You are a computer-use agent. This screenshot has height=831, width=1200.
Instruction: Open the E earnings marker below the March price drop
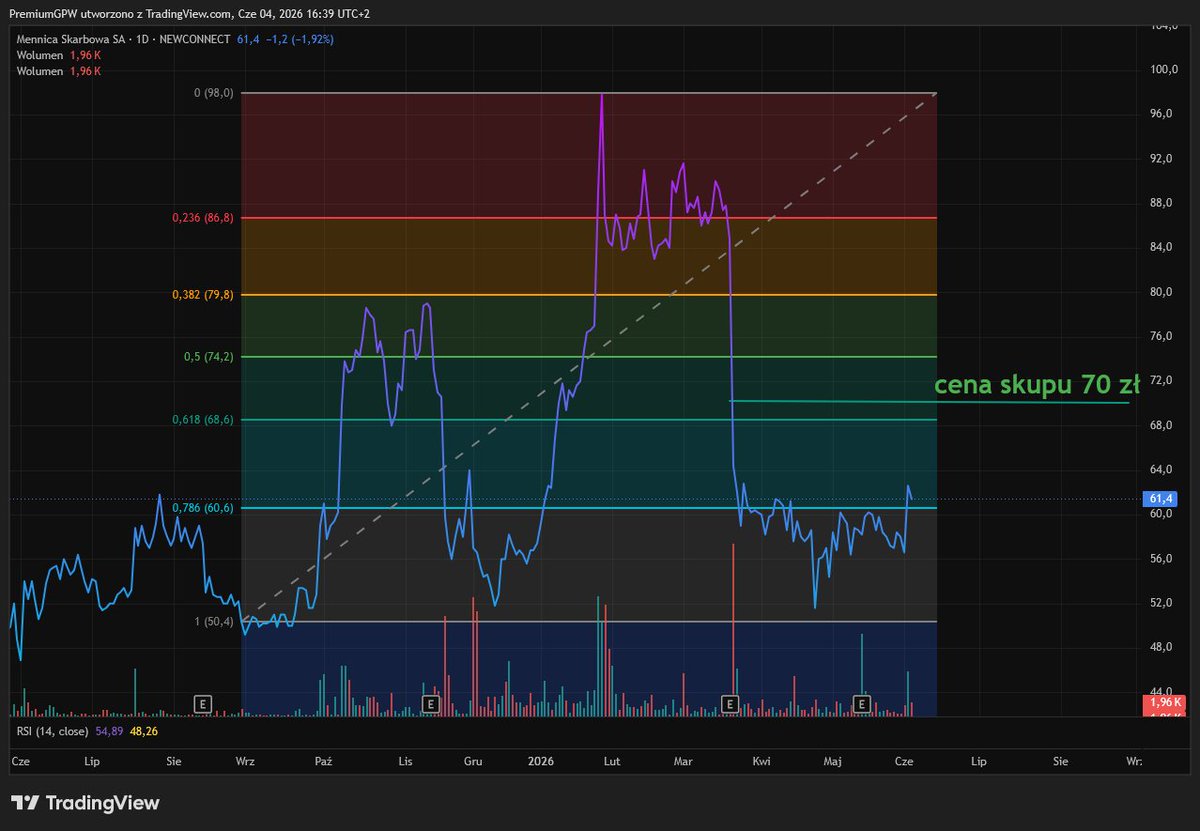point(730,704)
